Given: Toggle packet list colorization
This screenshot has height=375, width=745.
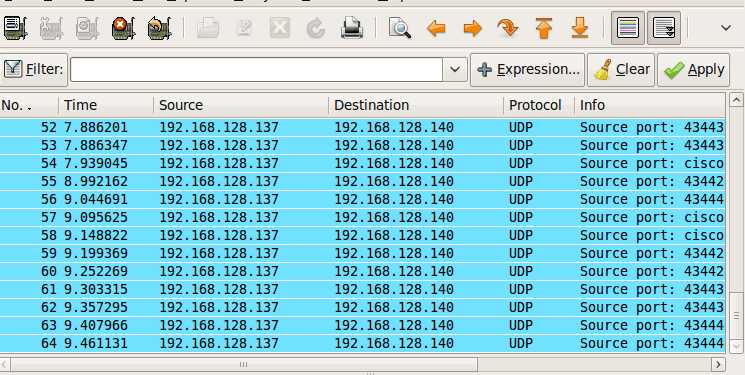Looking at the screenshot, I should click(628, 28).
